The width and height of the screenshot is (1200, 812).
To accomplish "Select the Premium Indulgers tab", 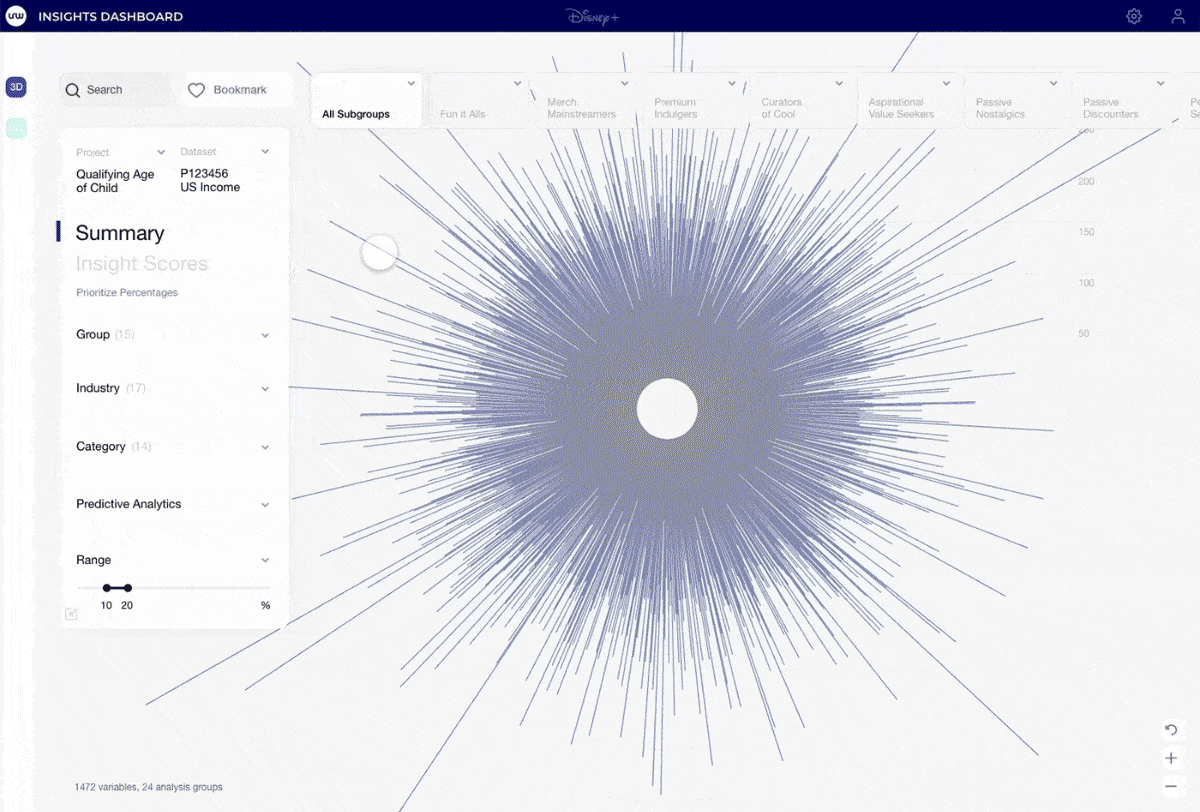I will click(692, 100).
